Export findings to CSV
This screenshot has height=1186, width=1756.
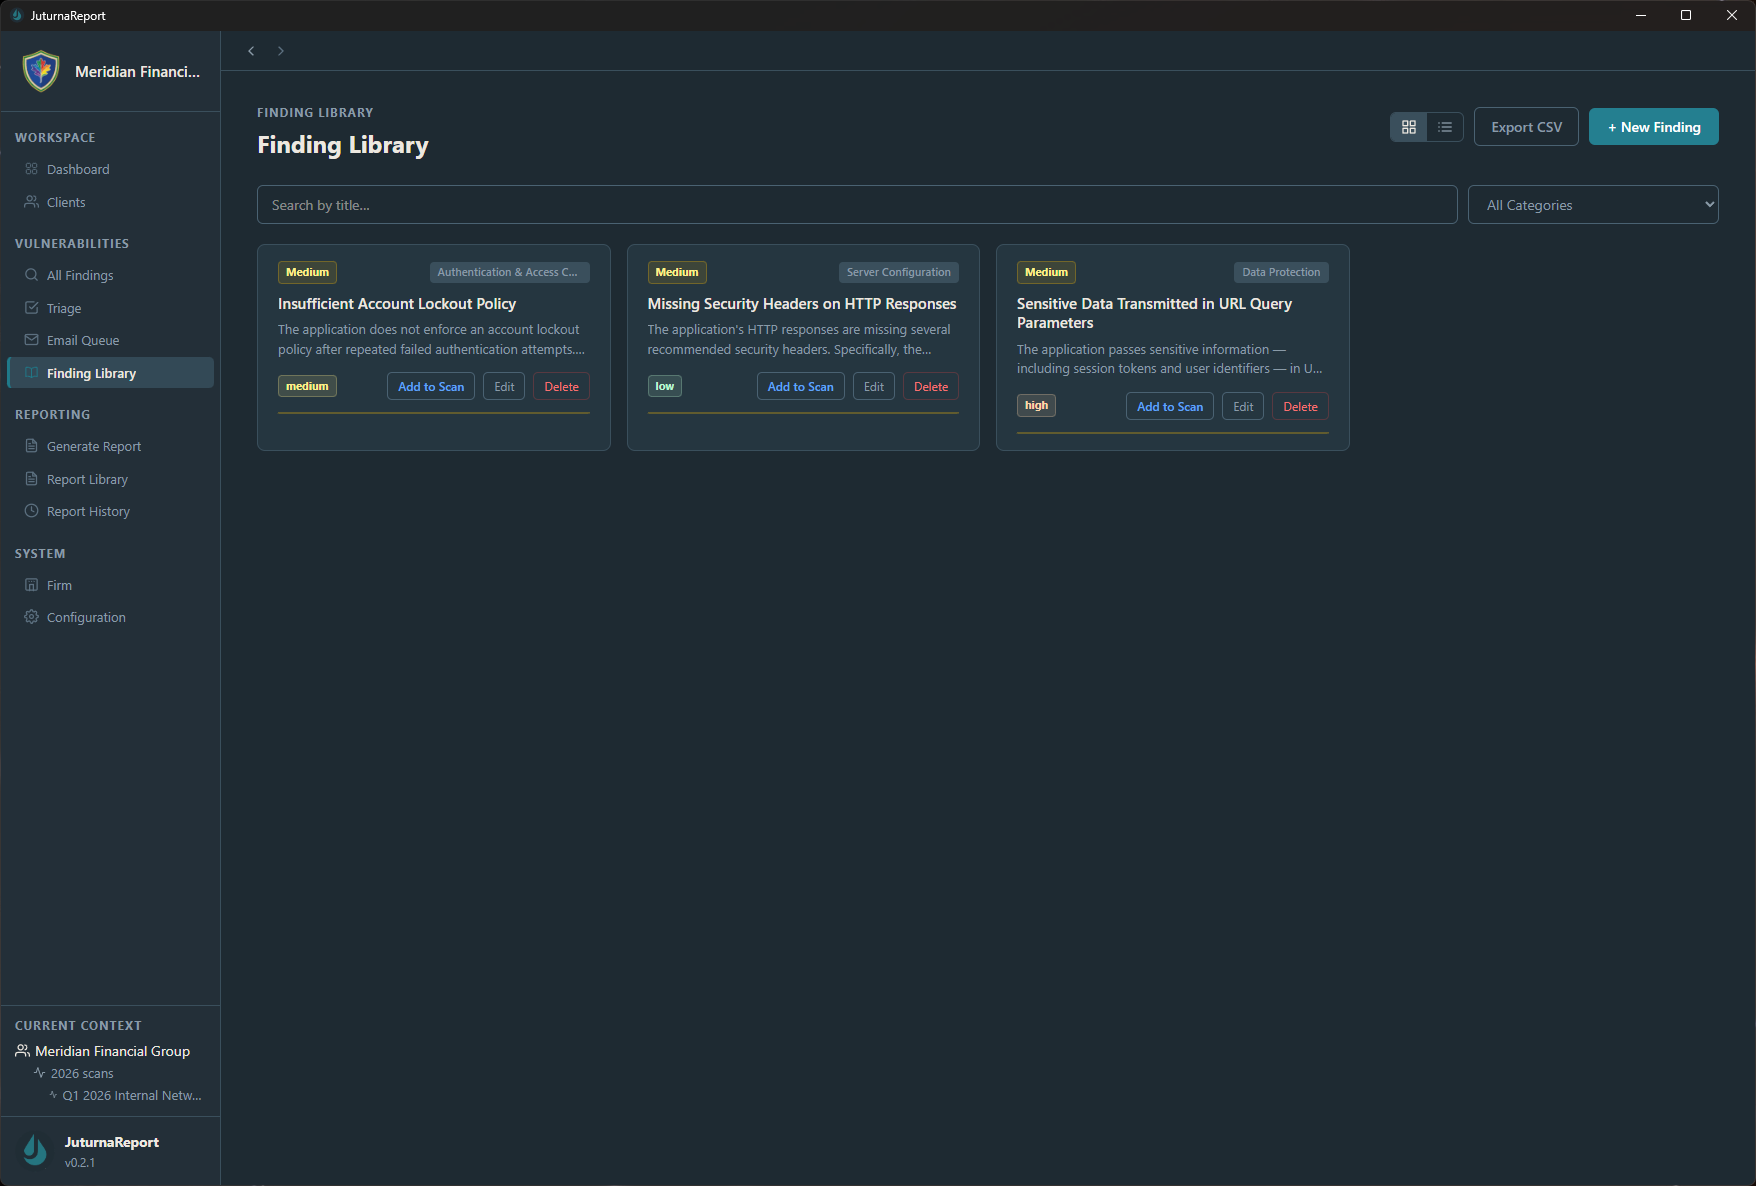[1526, 126]
